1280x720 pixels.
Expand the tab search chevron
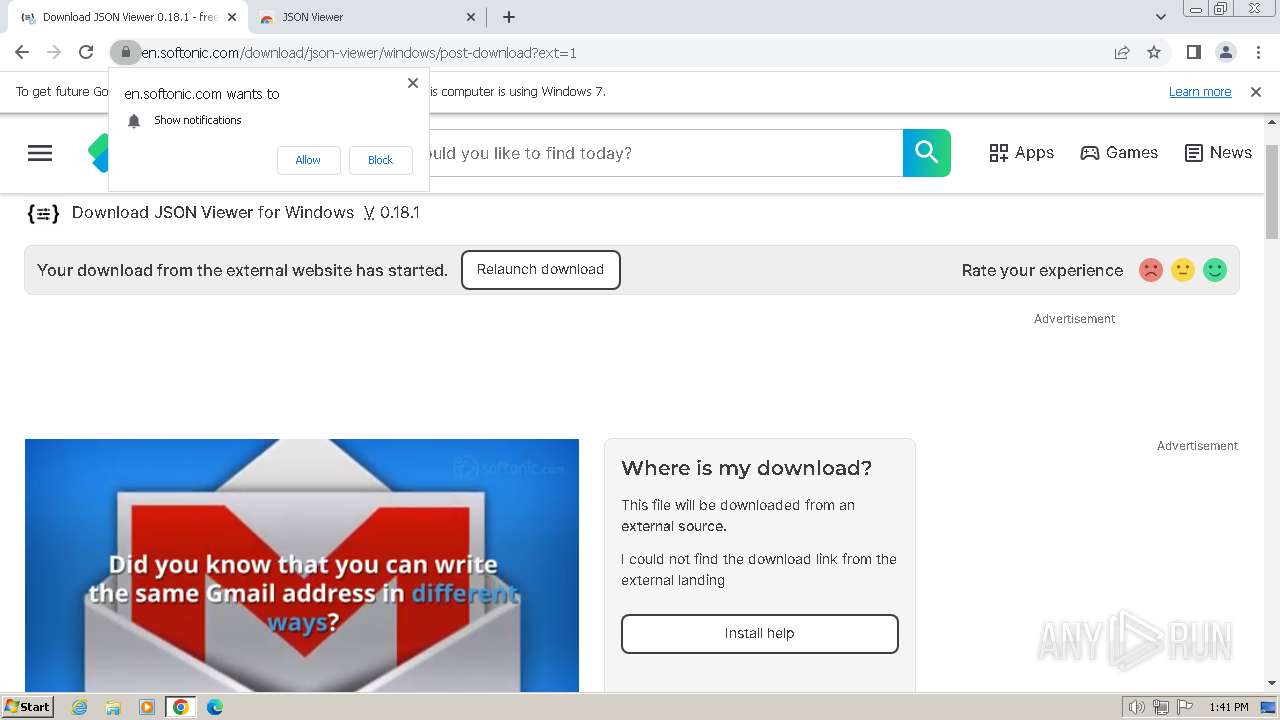[x=1161, y=17]
